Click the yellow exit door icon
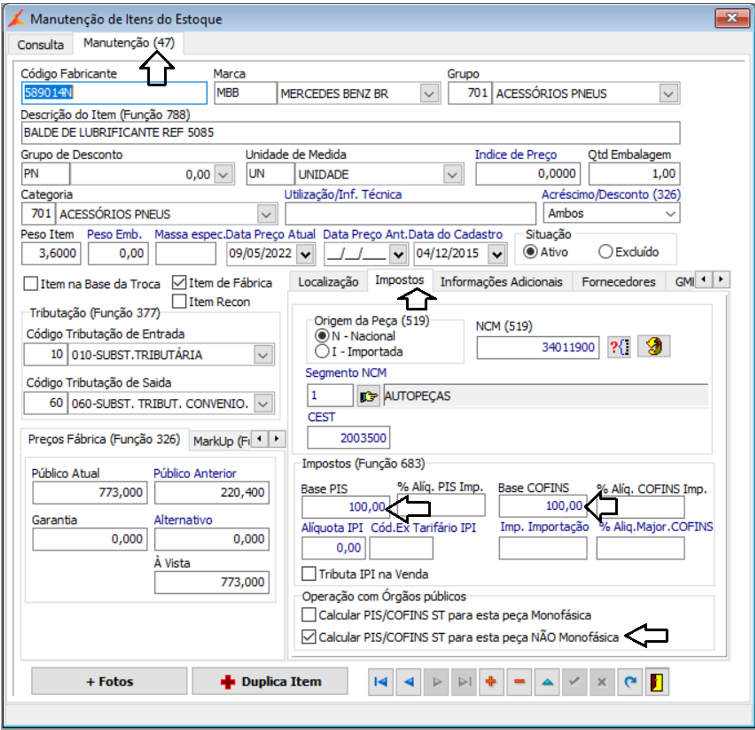The width and height of the screenshot is (755, 730). [x=658, y=682]
